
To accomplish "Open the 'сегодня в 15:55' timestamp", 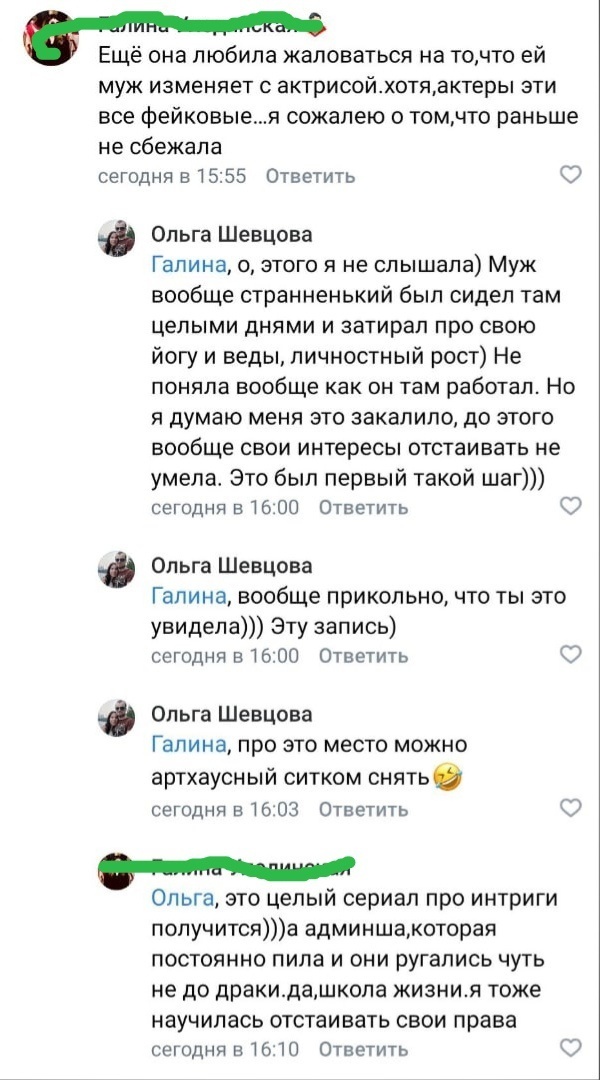I will pyautogui.click(x=171, y=176).
